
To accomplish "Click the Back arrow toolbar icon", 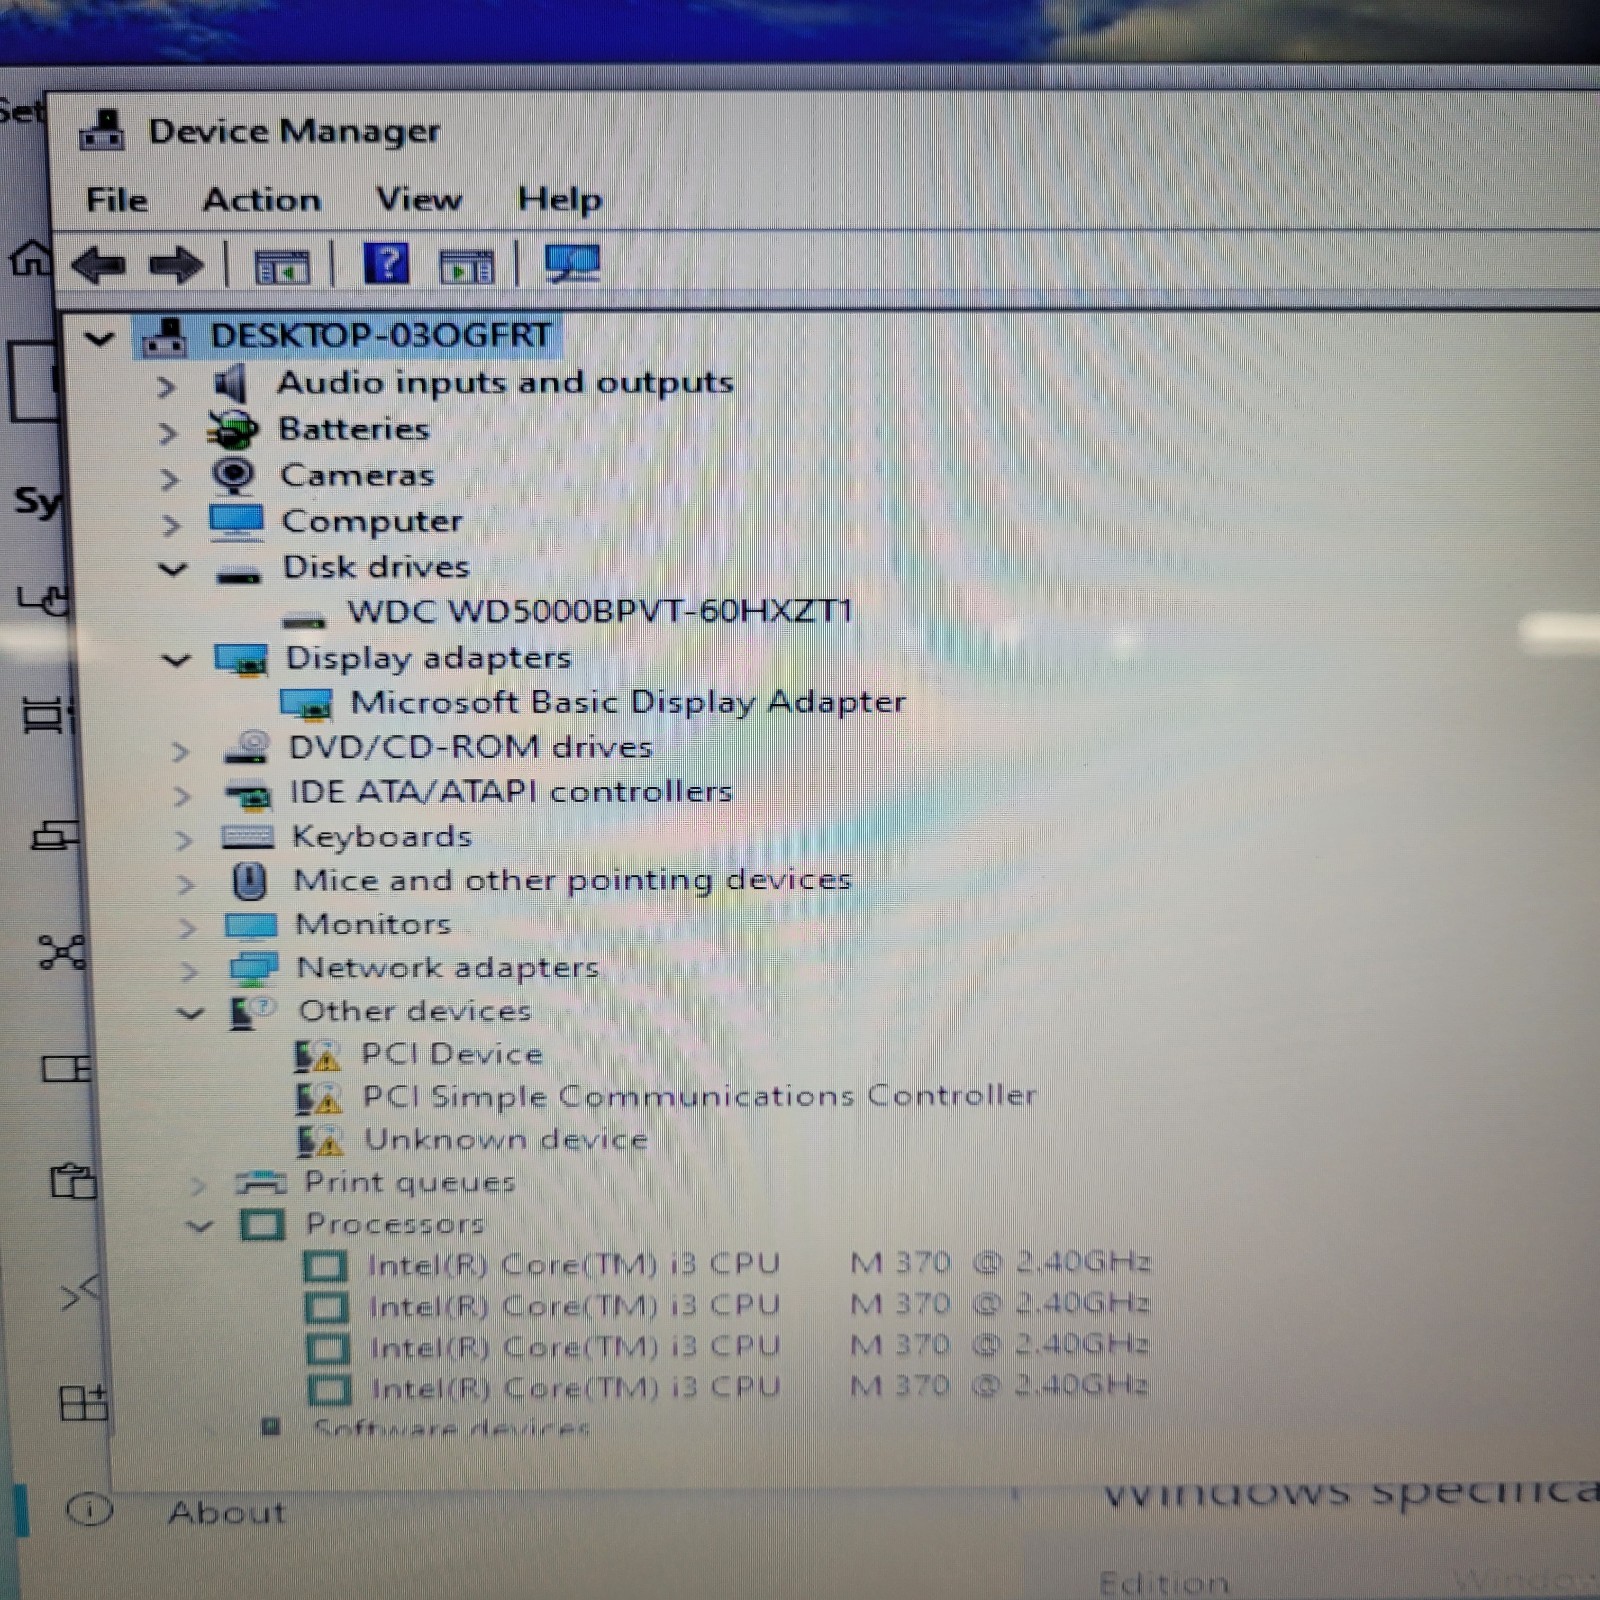I will pyautogui.click(x=99, y=266).
